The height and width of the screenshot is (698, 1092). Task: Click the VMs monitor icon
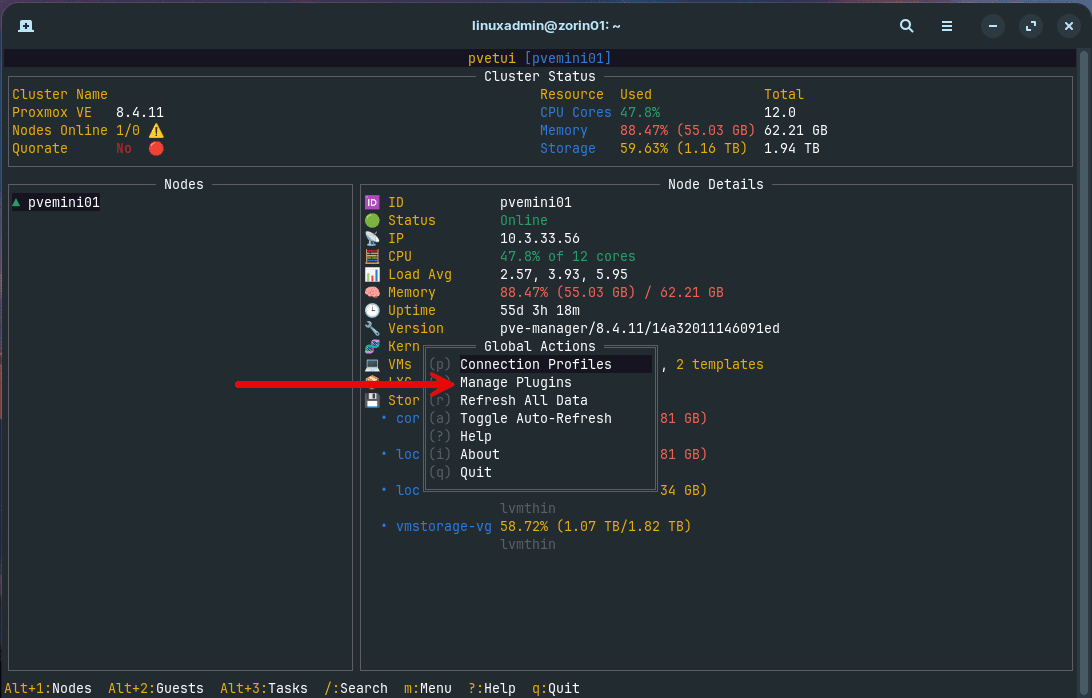click(x=373, y=364)
